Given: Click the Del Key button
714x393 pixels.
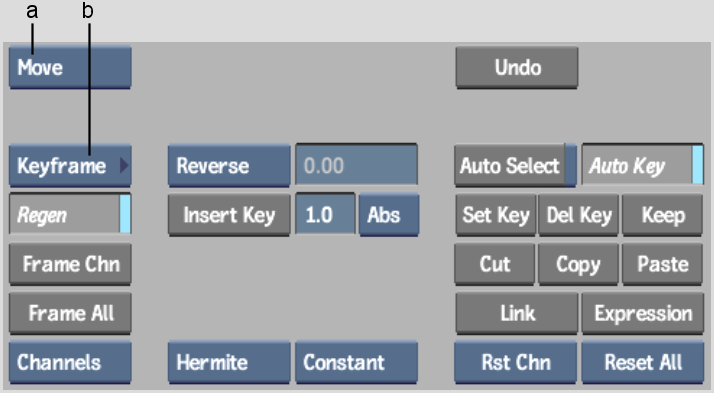Looking at the screenshot, I should tap(578, 215).
